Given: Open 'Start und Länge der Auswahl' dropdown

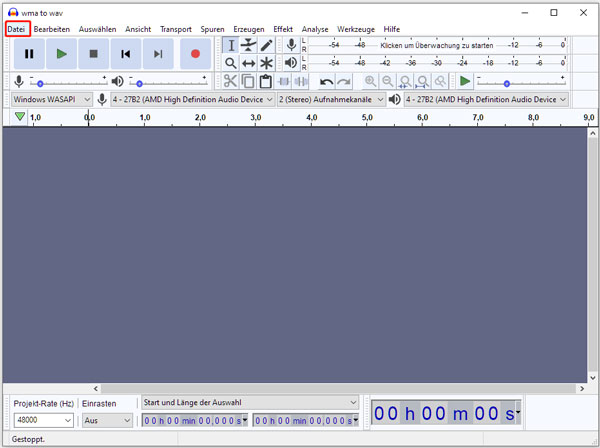Looking at the screenshot, I should click(249, 402).
